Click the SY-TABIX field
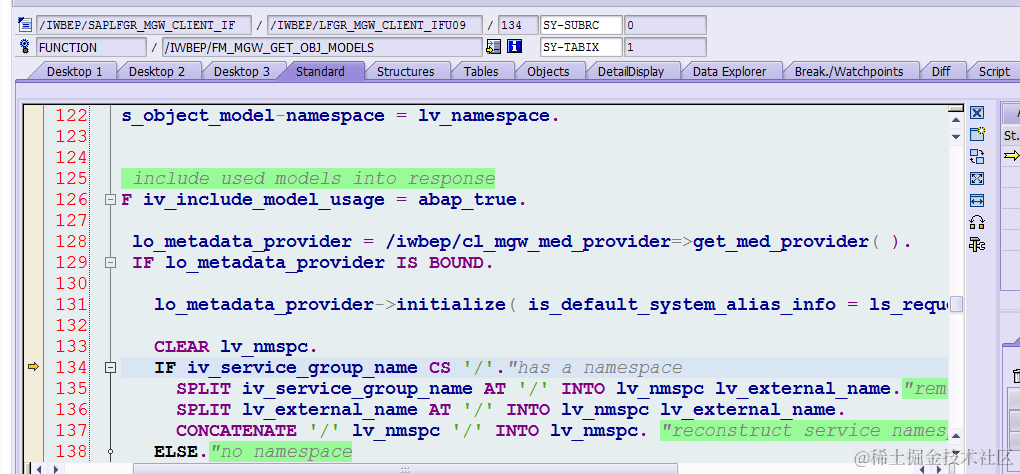Image resolution: width=1020 pixels, height=474 pixels. pos(581,47)
